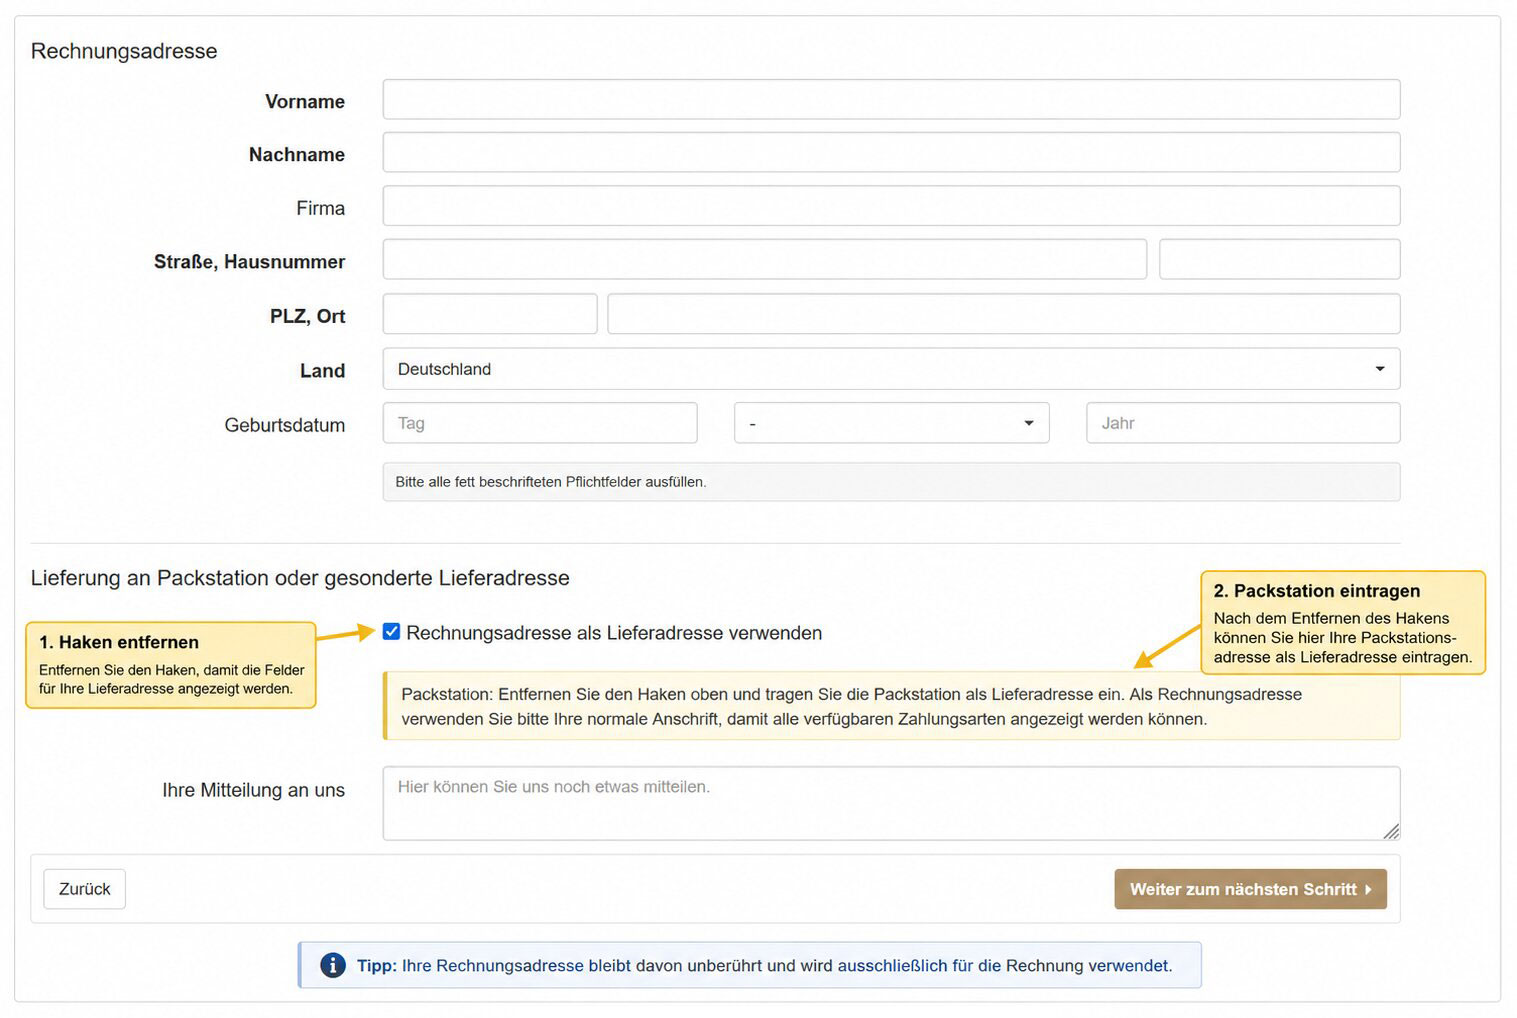Open the Land dropdown showing Deutschland
The width and height of the screenshot is (1517, 1018).
click(x=891, y=369)
